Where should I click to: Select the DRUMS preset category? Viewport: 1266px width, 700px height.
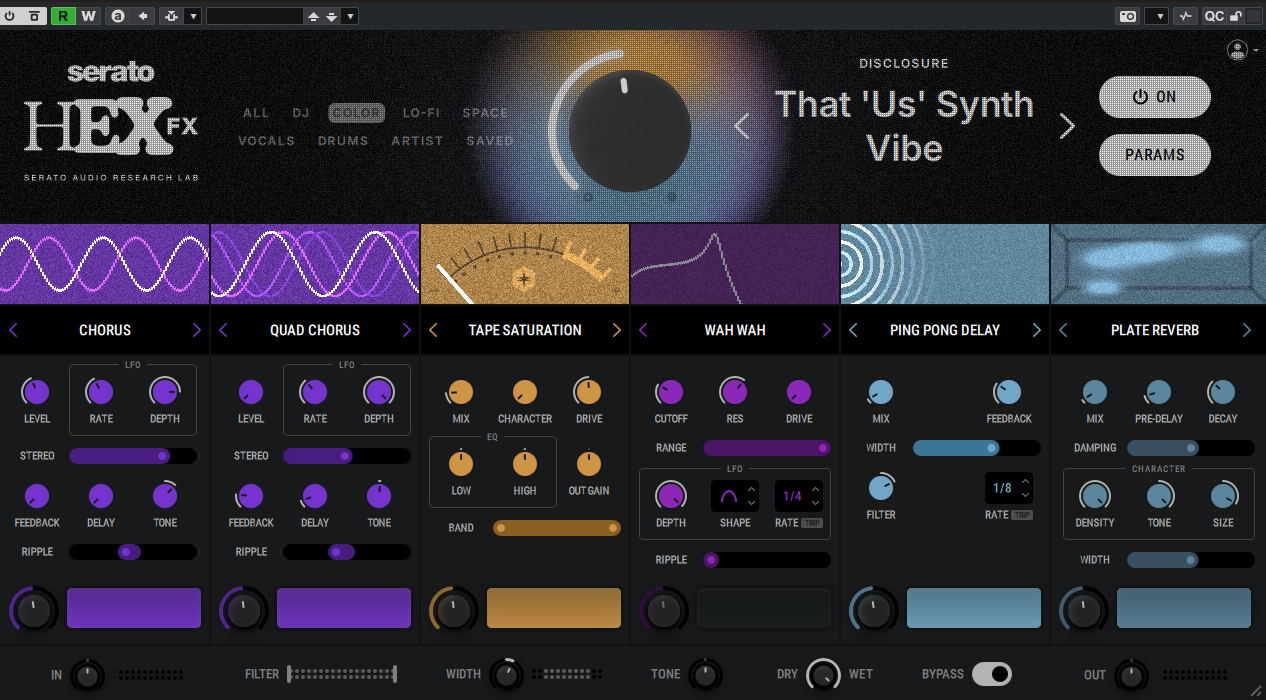point(343,141)
